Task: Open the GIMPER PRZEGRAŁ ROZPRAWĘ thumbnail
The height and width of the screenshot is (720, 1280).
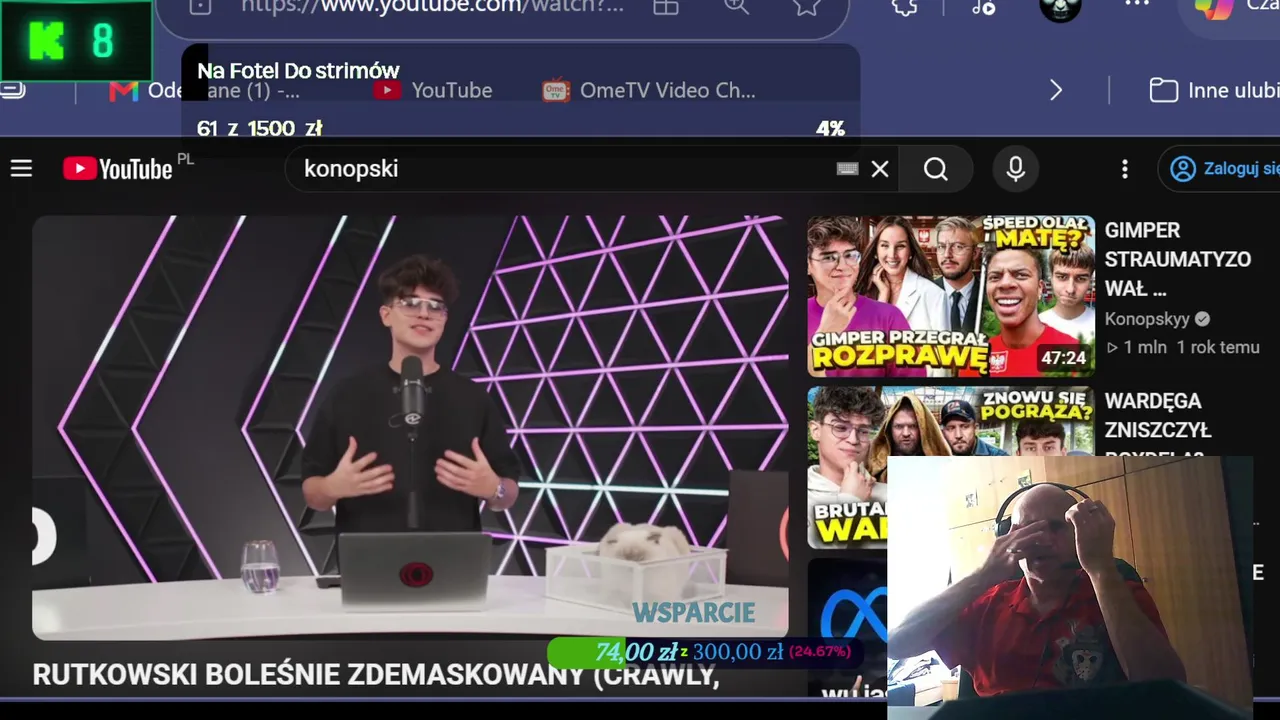Action: point(951,296)
